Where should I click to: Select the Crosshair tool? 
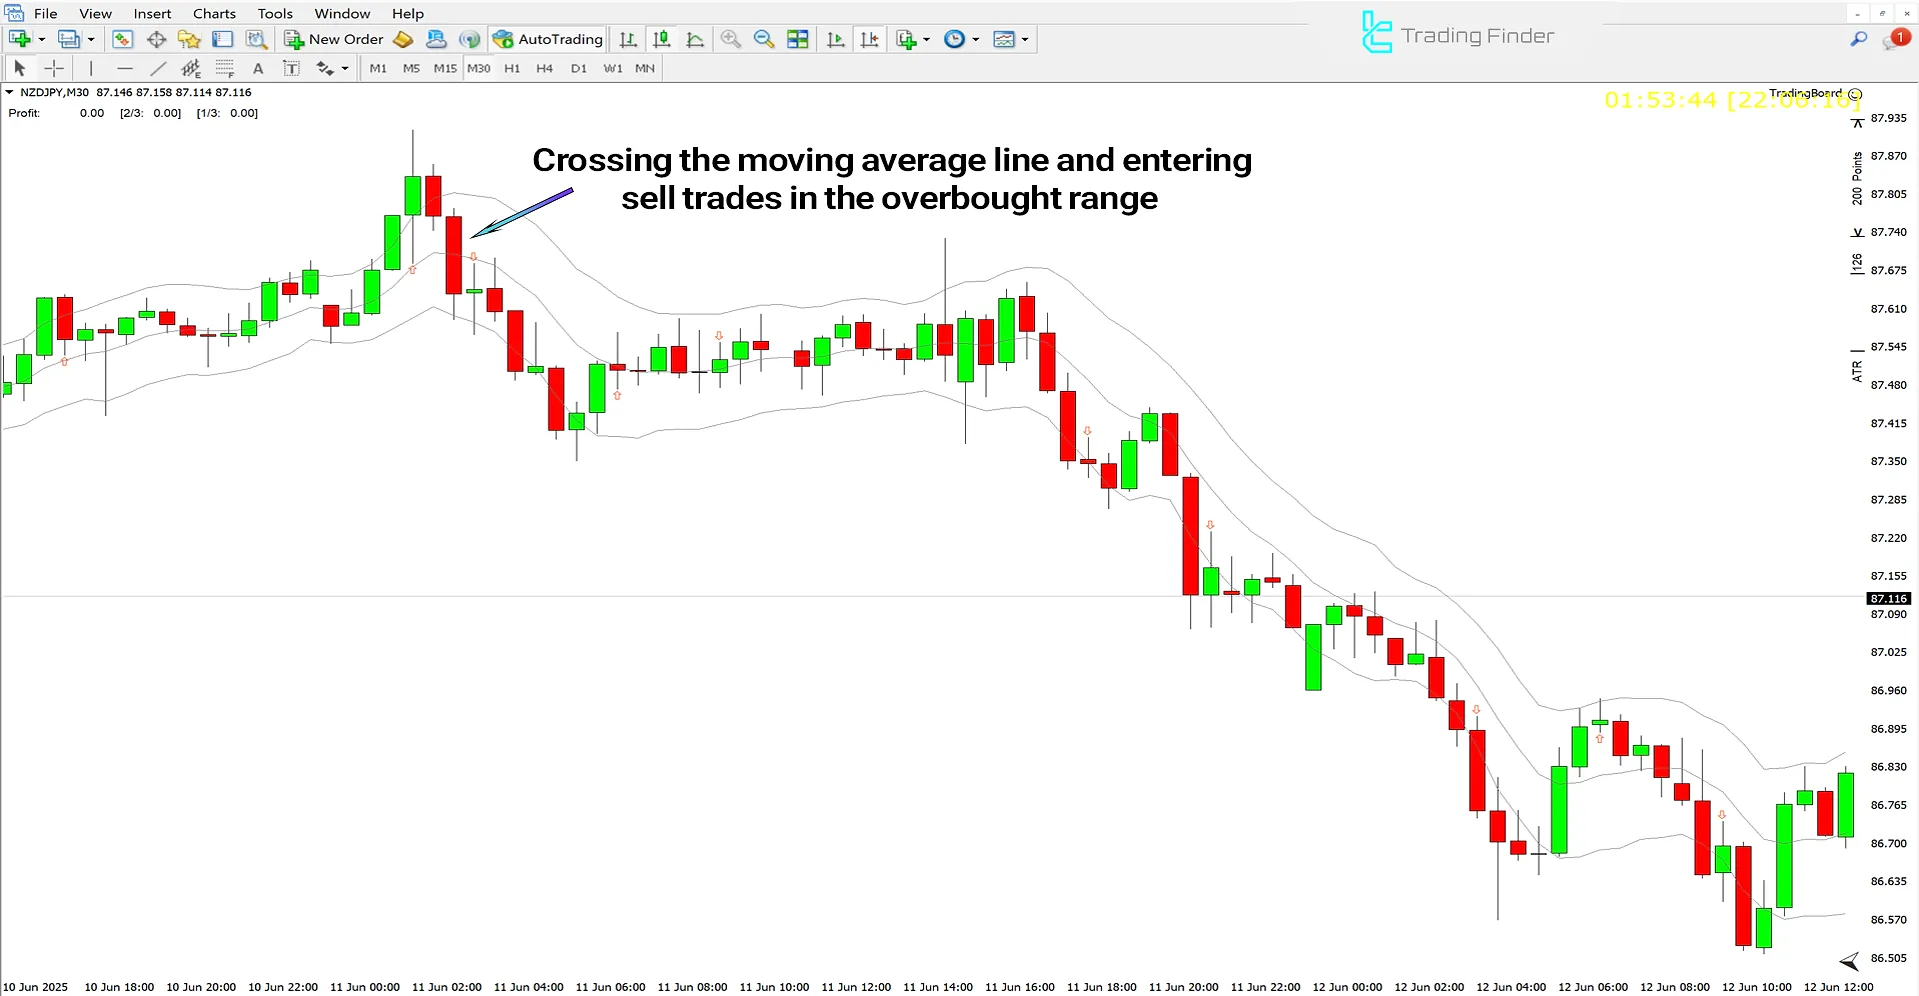tap(54, 68)
